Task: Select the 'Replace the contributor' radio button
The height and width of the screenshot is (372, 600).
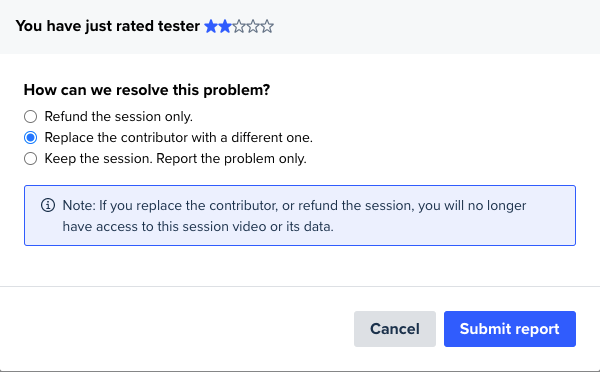Action: (31, 137)
